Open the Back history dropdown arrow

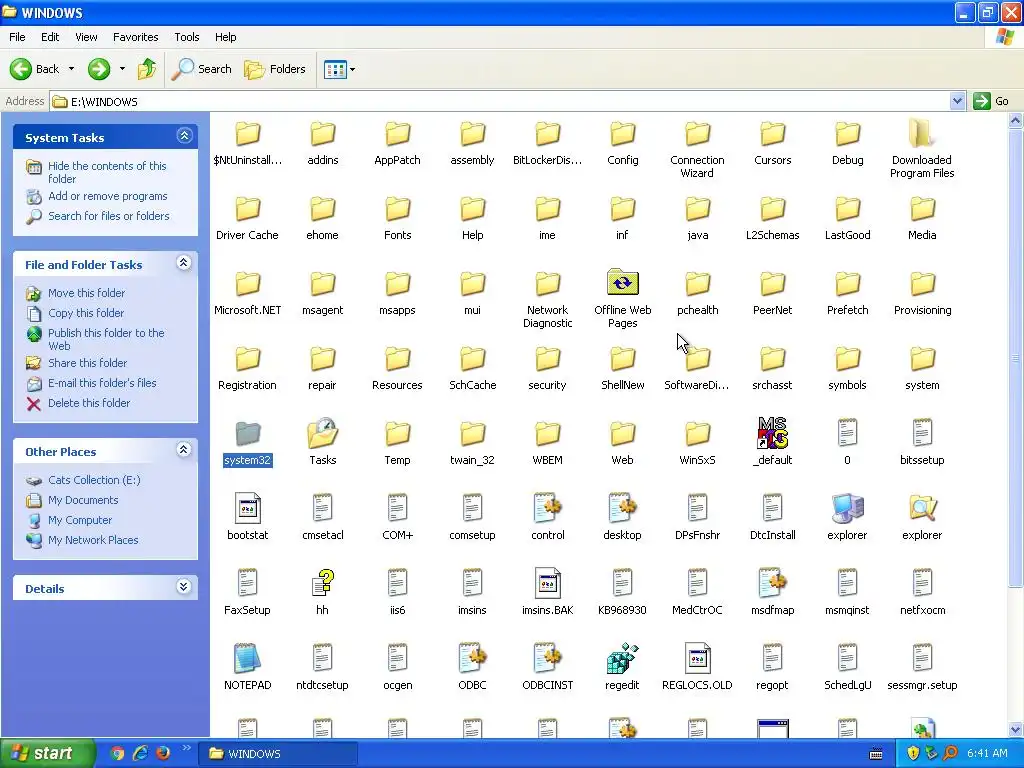71,69
